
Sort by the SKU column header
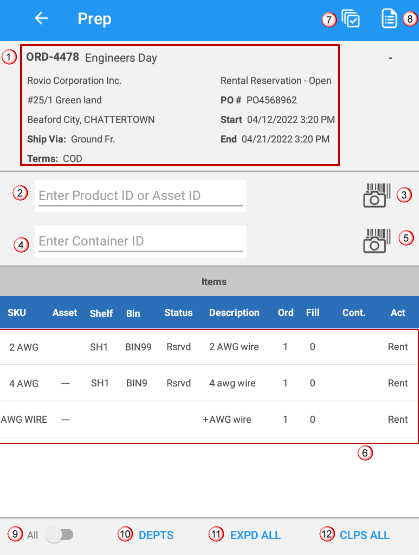pos(17,313)
